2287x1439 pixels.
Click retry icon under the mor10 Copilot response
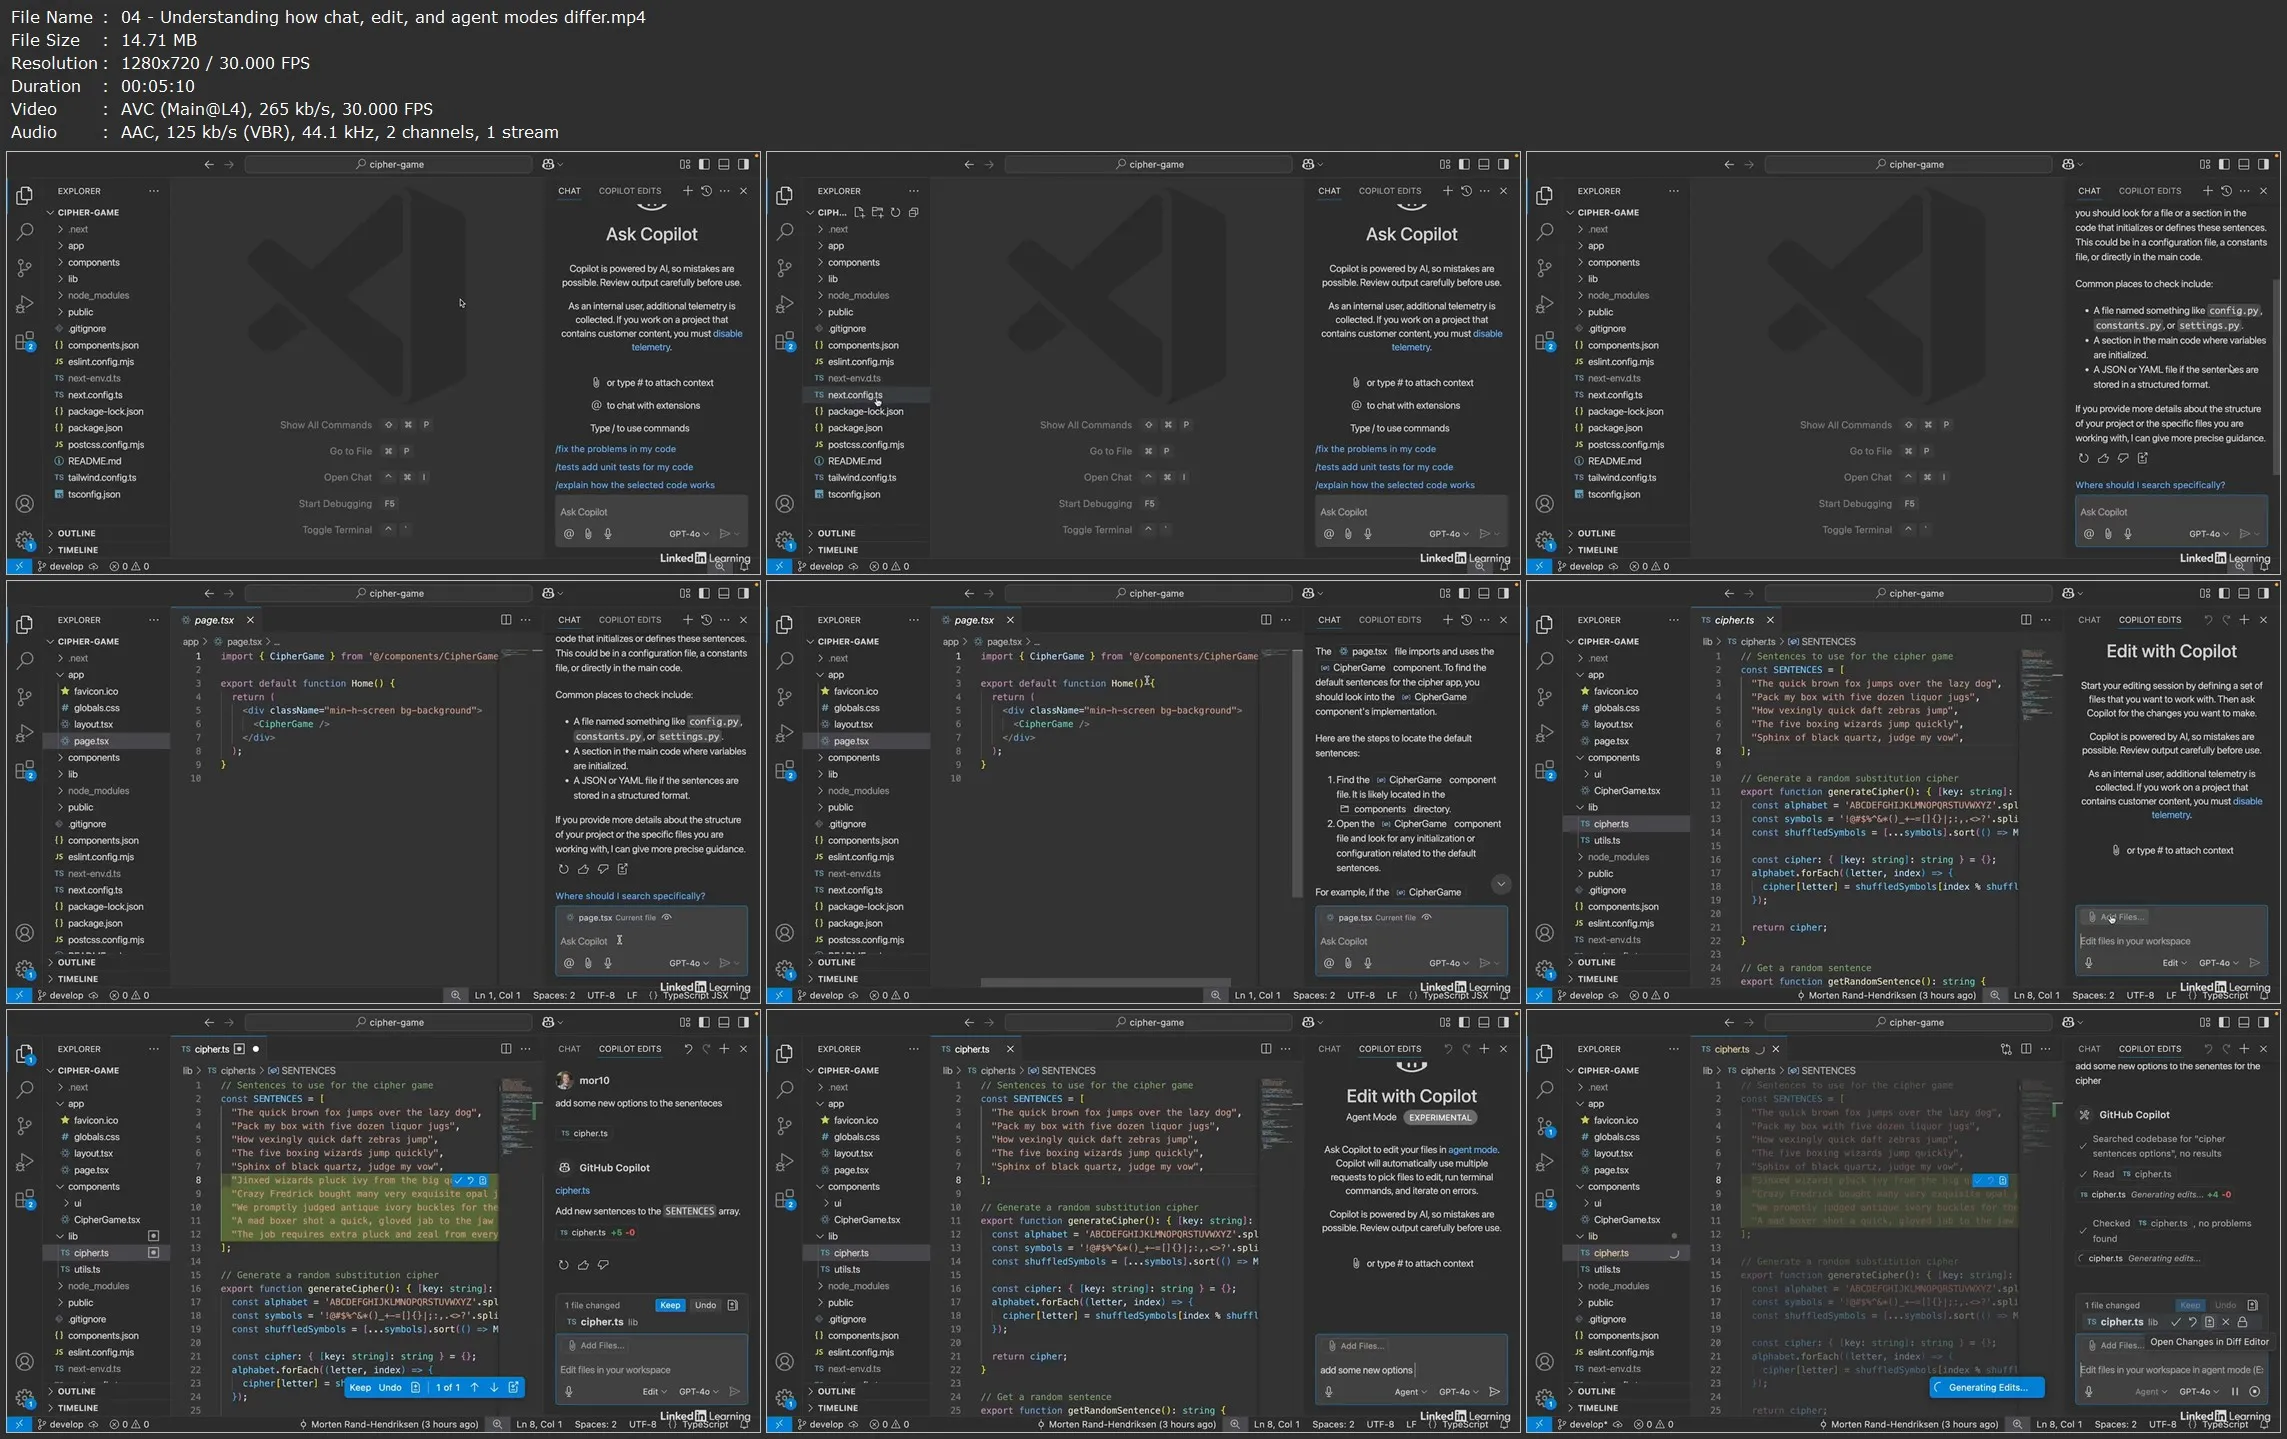click(563, 1264)
